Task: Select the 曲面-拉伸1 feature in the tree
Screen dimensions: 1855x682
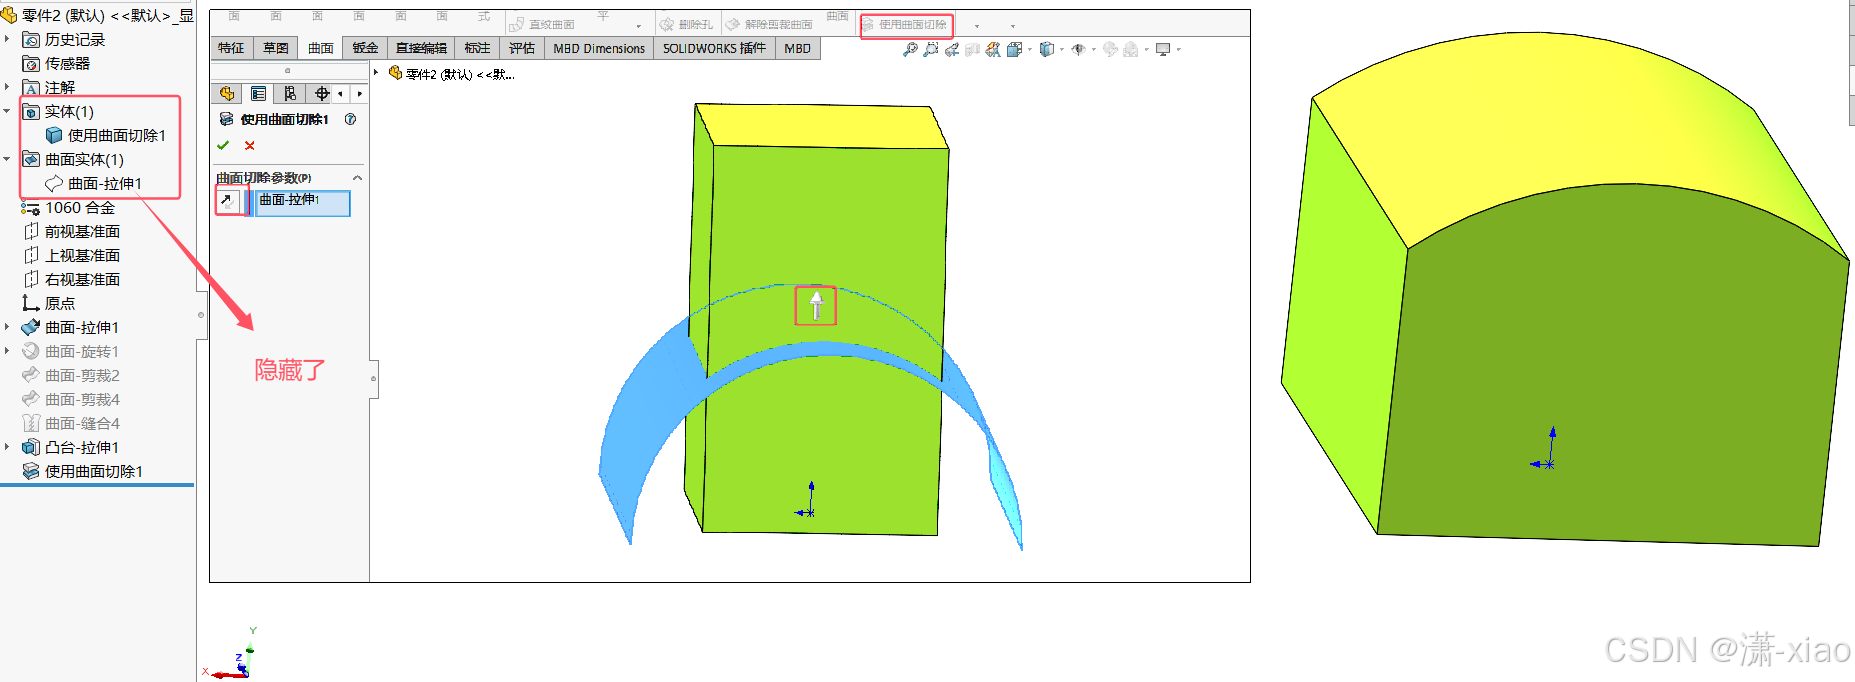Action: pos(70,328)
